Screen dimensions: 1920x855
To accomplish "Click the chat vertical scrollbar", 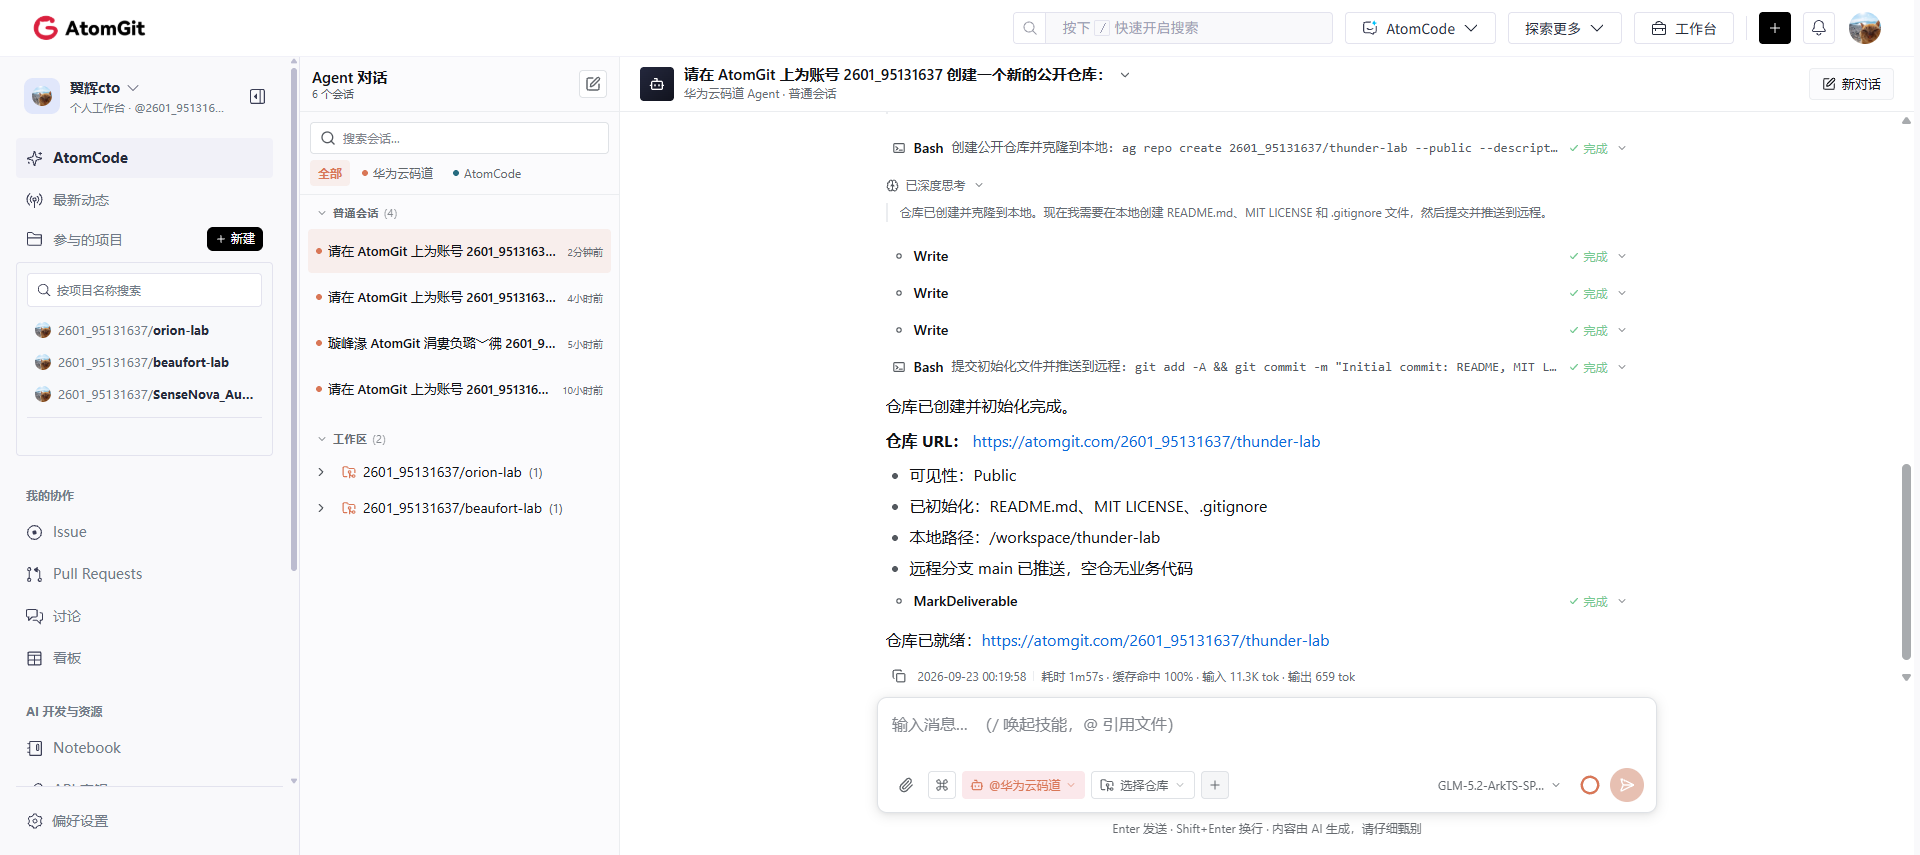I will pyautogui.click(x=1906, y=560).
